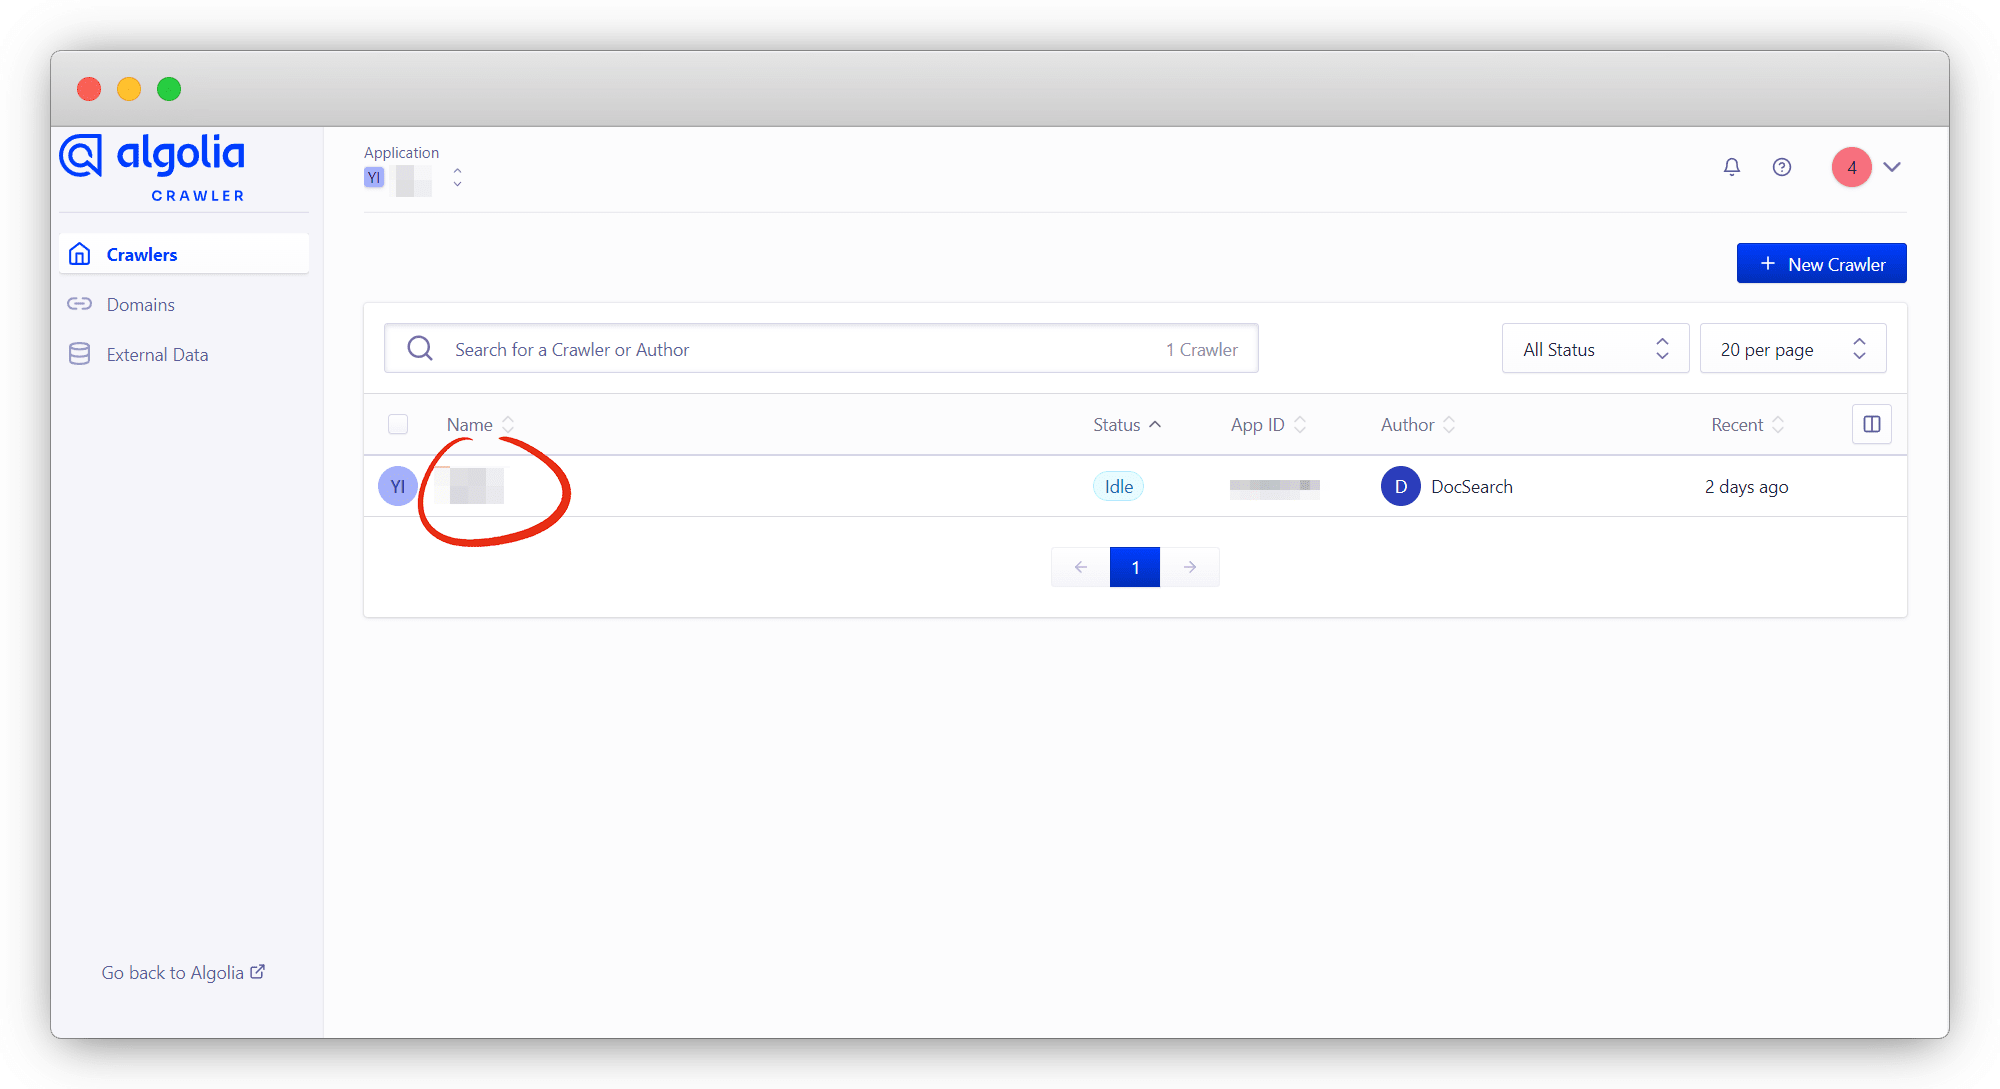The width and height of the screenshot is (2000, 1089).
Task: Go to next page arrow
Action: pyautogui.click(x=1190, y=567)
